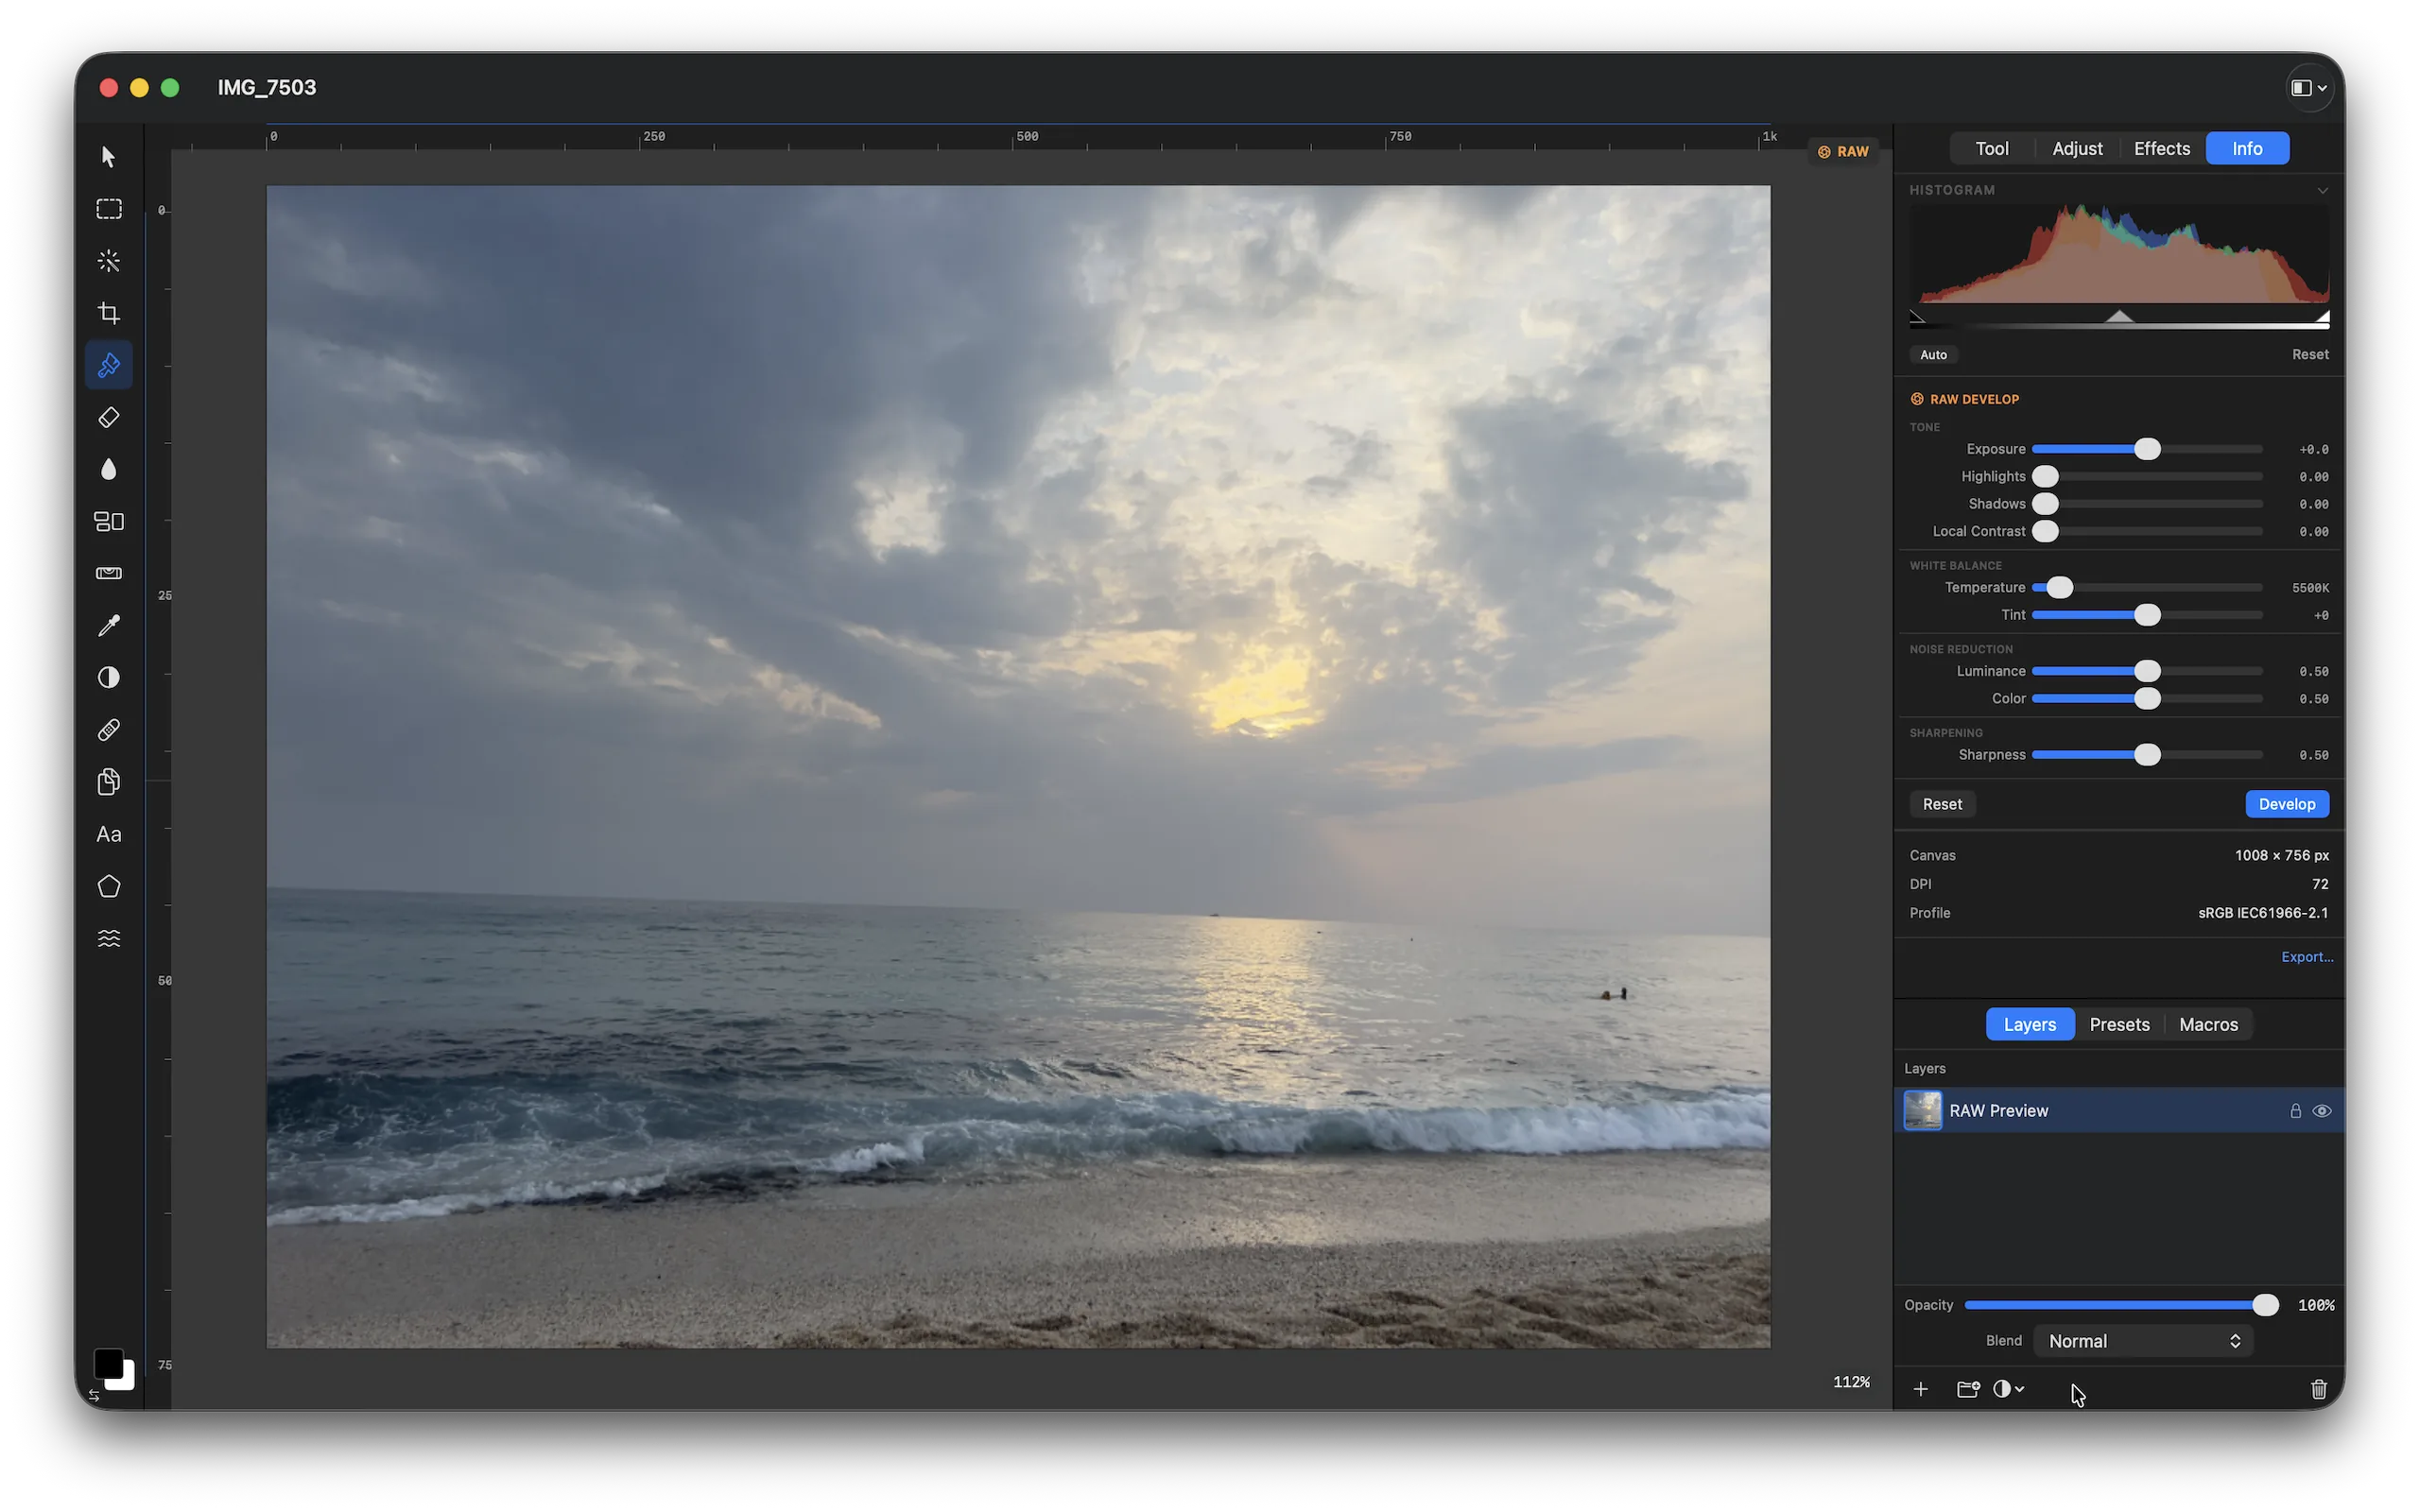The width and height of the screenshot is (2420, 1512).
Task: Select the eyedropper color picker tool
Action: click(x=108, y=626)
